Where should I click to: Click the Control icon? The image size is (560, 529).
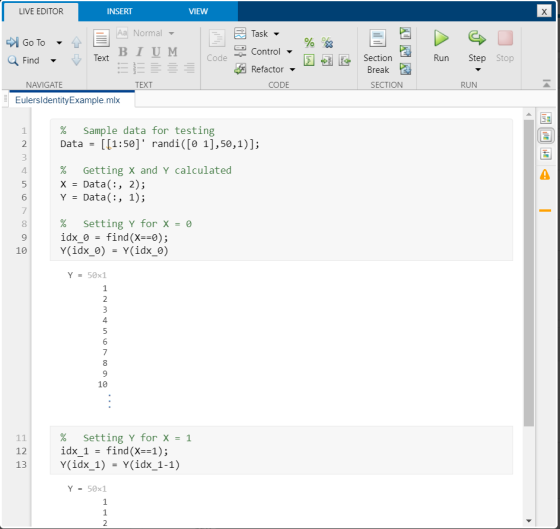pyautogui.click(x=240, y=51)
